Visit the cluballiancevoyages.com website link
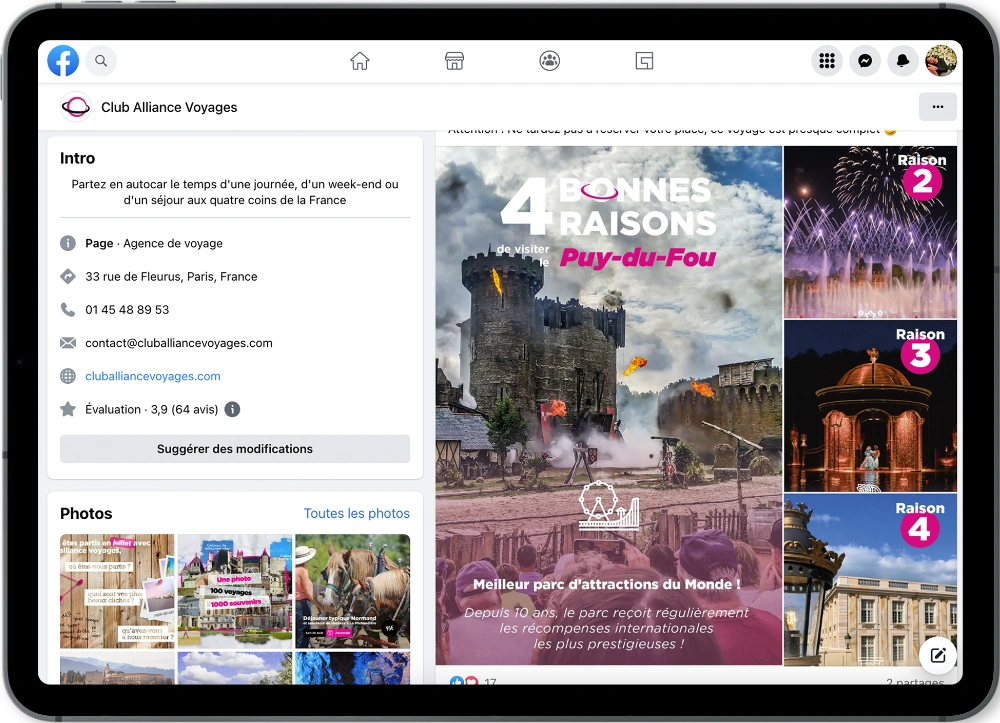 (x=153, y=376)
